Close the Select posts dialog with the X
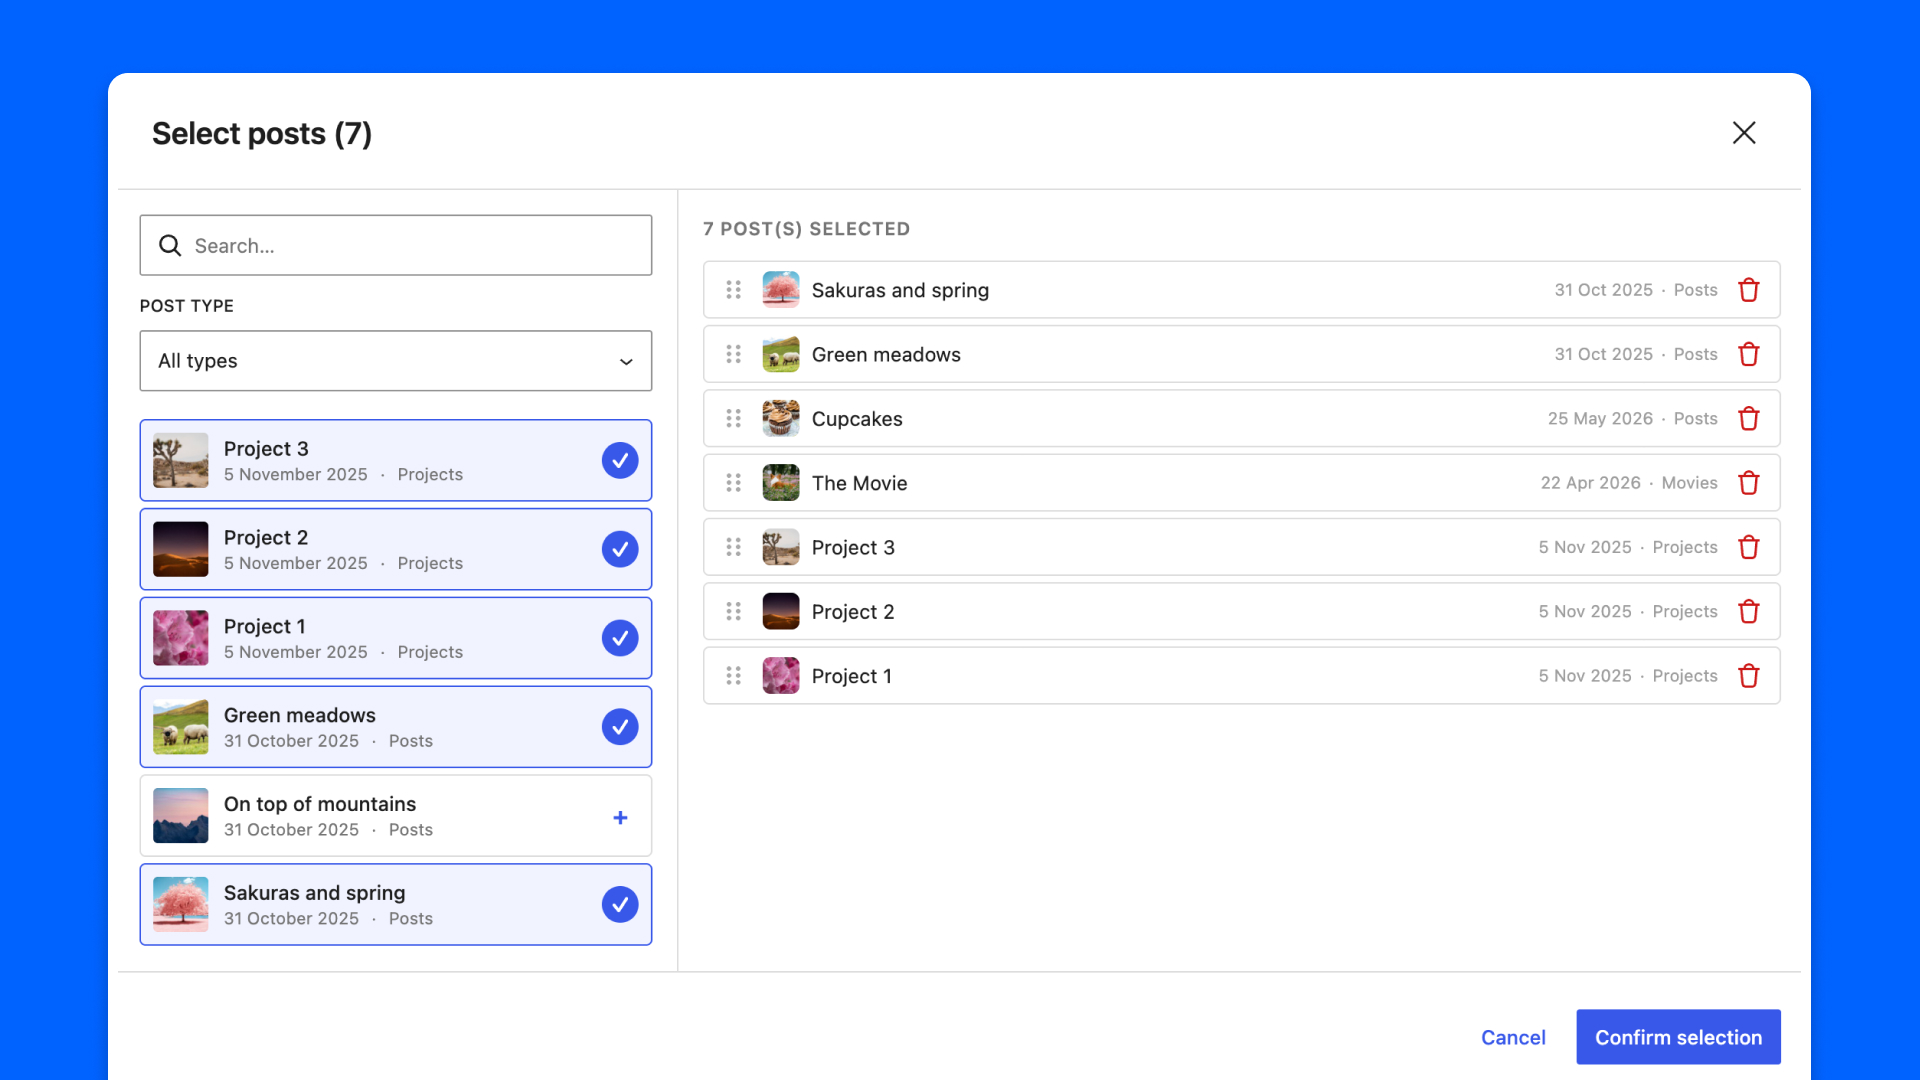The image size is (1920, 1080). coord(1744,133)
